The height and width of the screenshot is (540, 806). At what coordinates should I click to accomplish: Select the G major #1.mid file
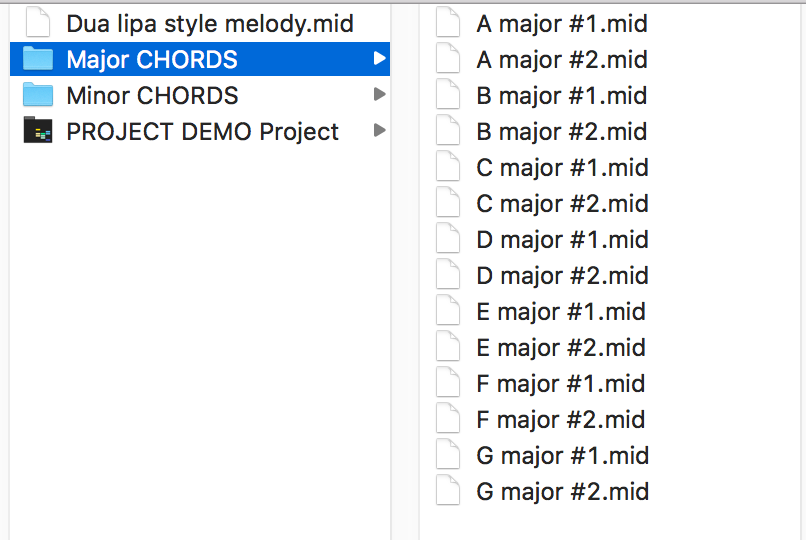(x=562, y=456)
